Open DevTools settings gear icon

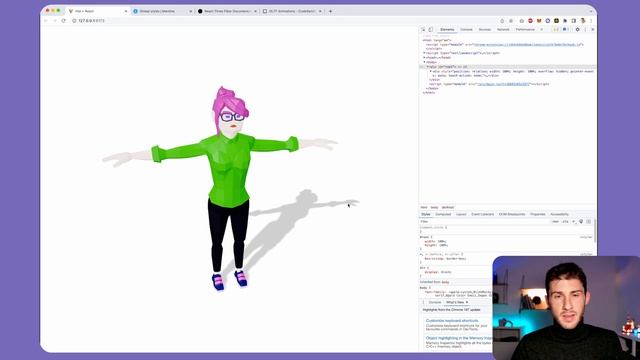coord(578,29)
